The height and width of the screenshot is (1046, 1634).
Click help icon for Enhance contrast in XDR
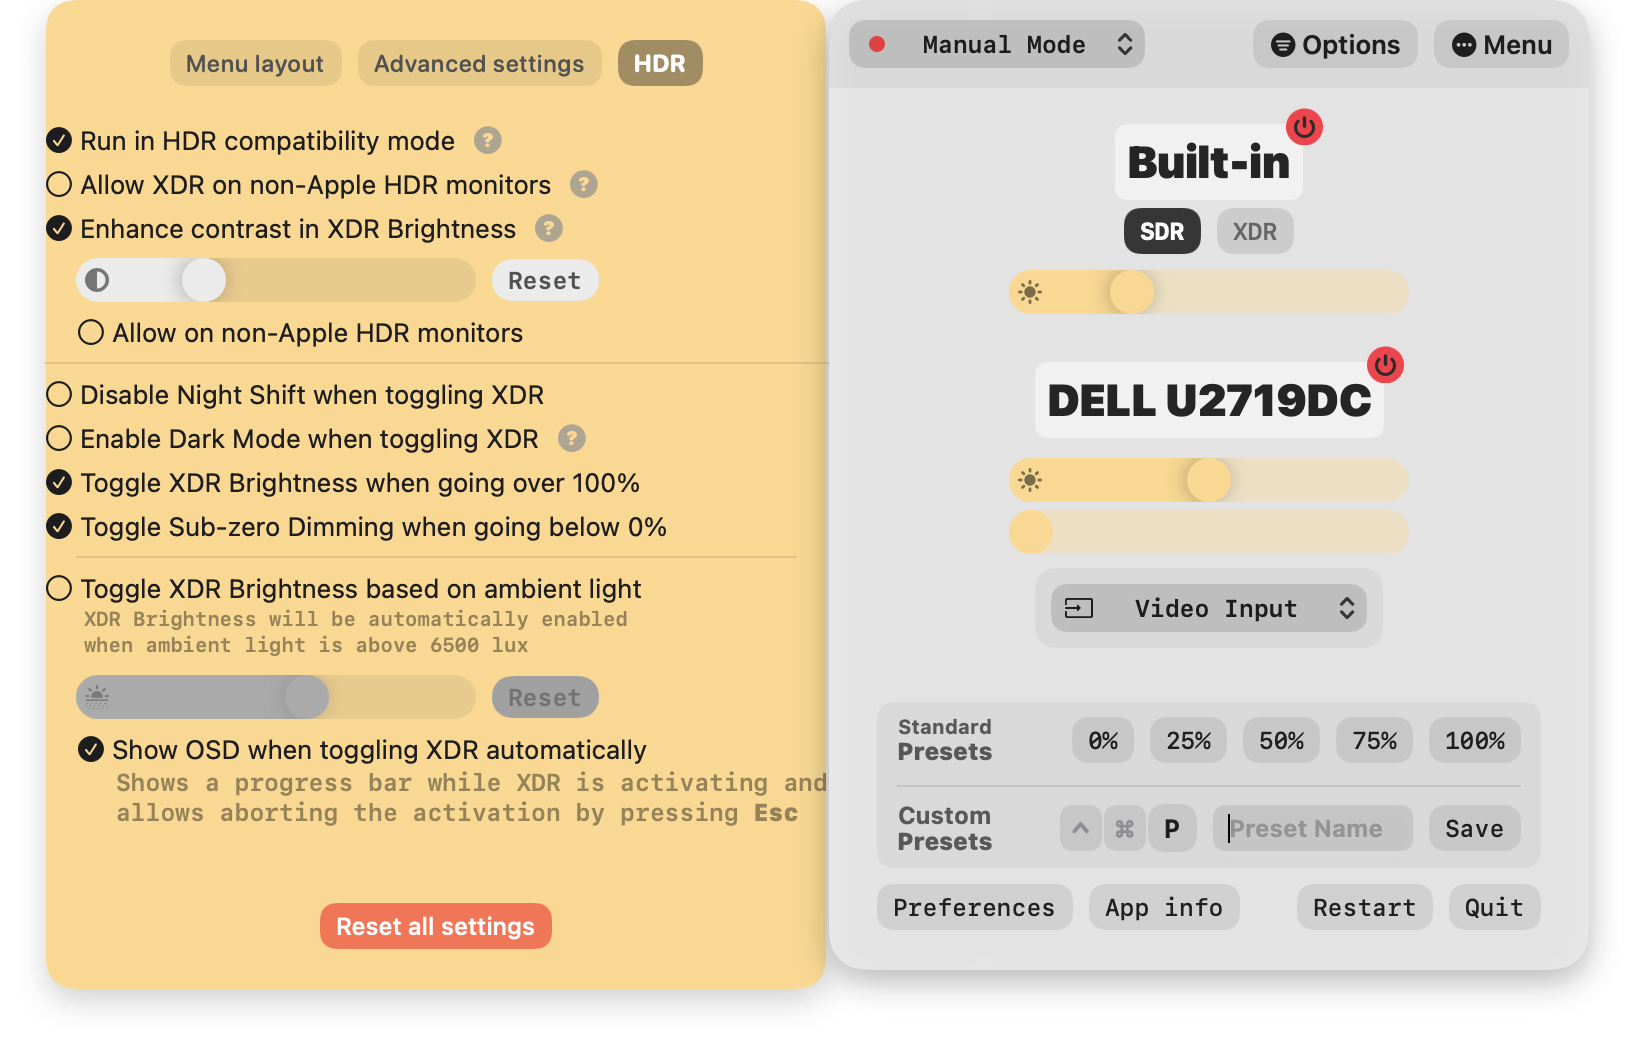click(548, 229)
